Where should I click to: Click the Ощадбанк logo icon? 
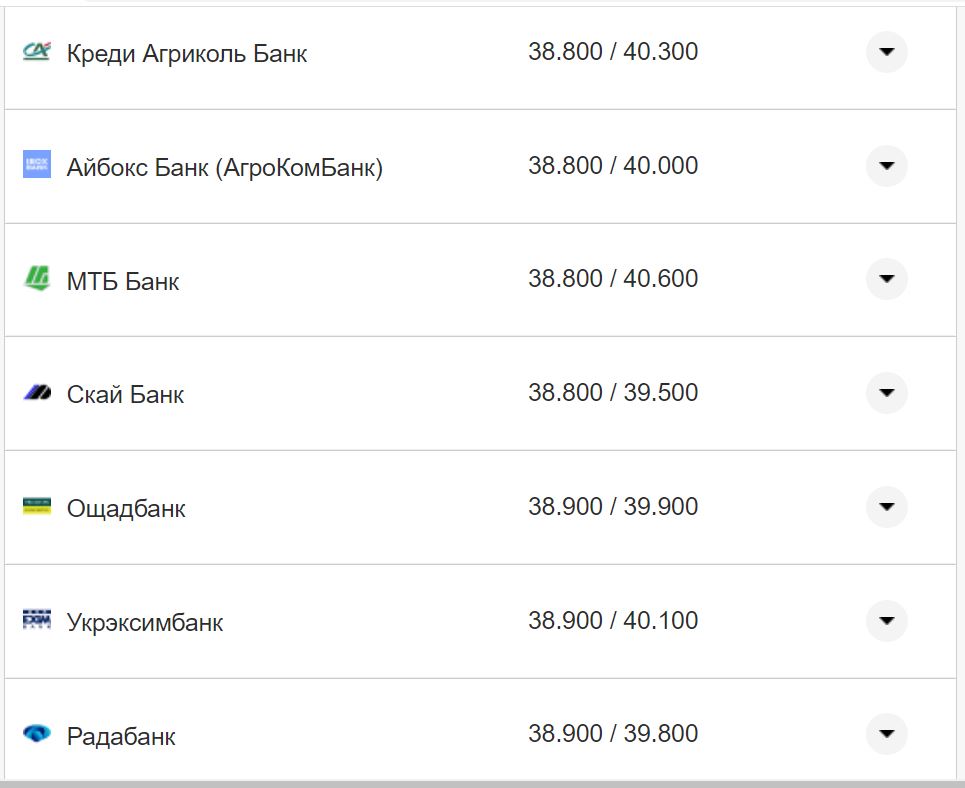(36, 507)
